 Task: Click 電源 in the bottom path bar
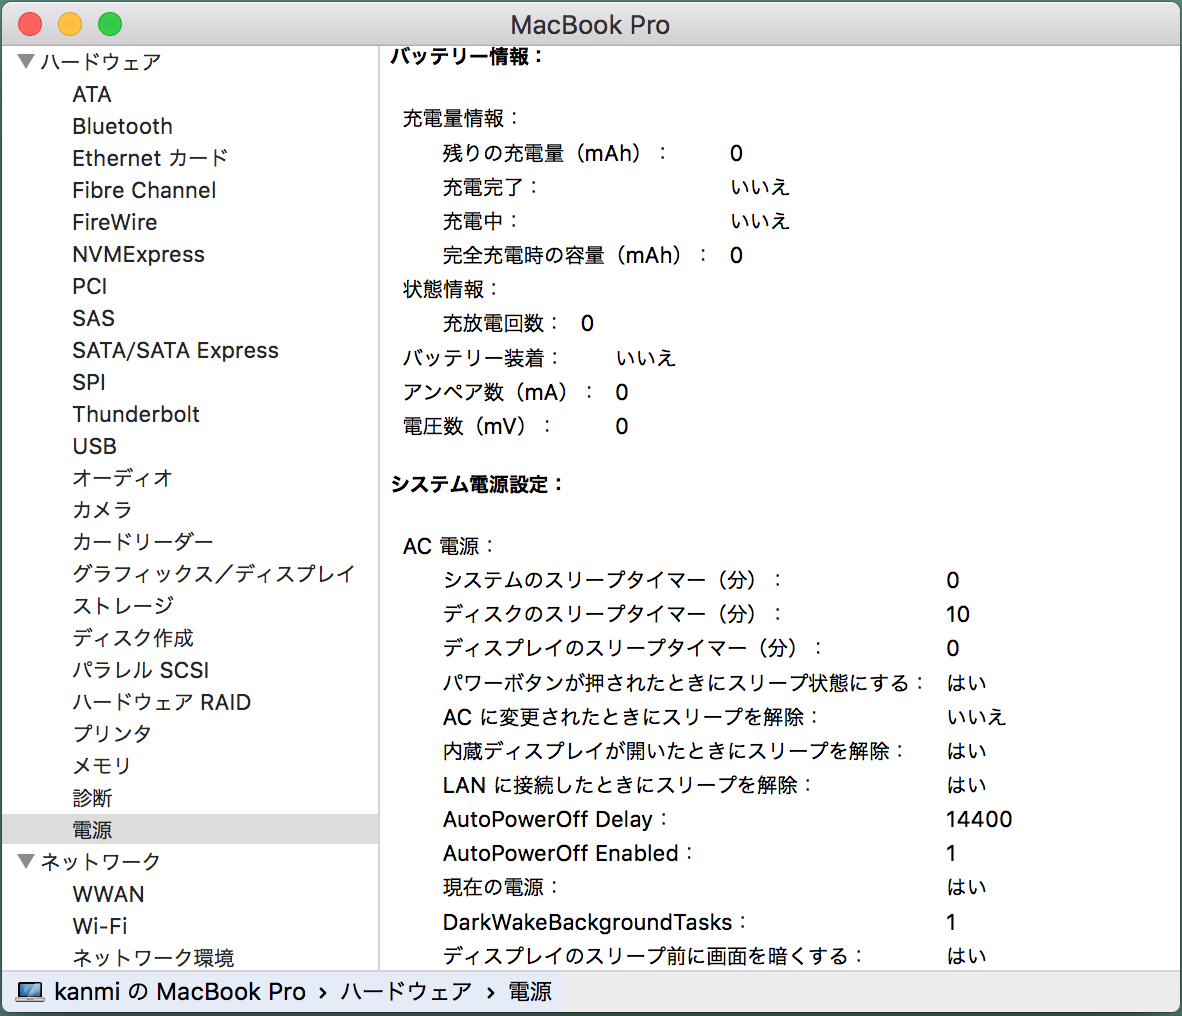[x=530, y=992]
